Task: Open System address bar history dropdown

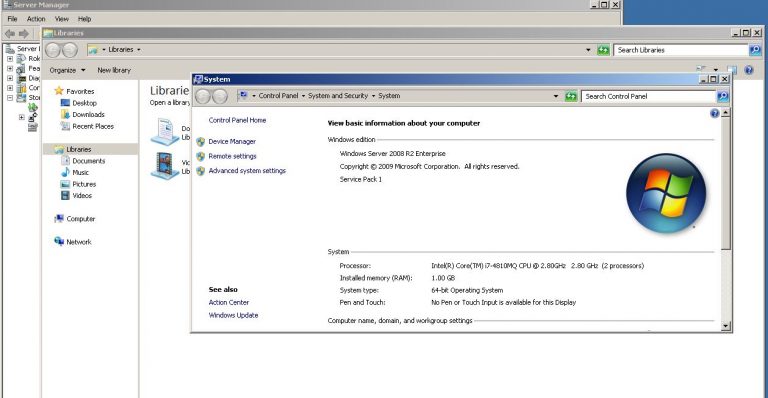Action: pyautogui.click(x=556, y=96)
